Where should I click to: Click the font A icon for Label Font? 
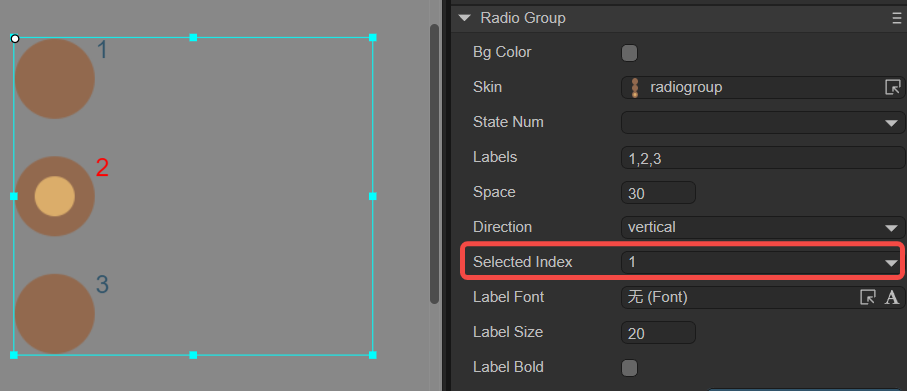point(892,297)
